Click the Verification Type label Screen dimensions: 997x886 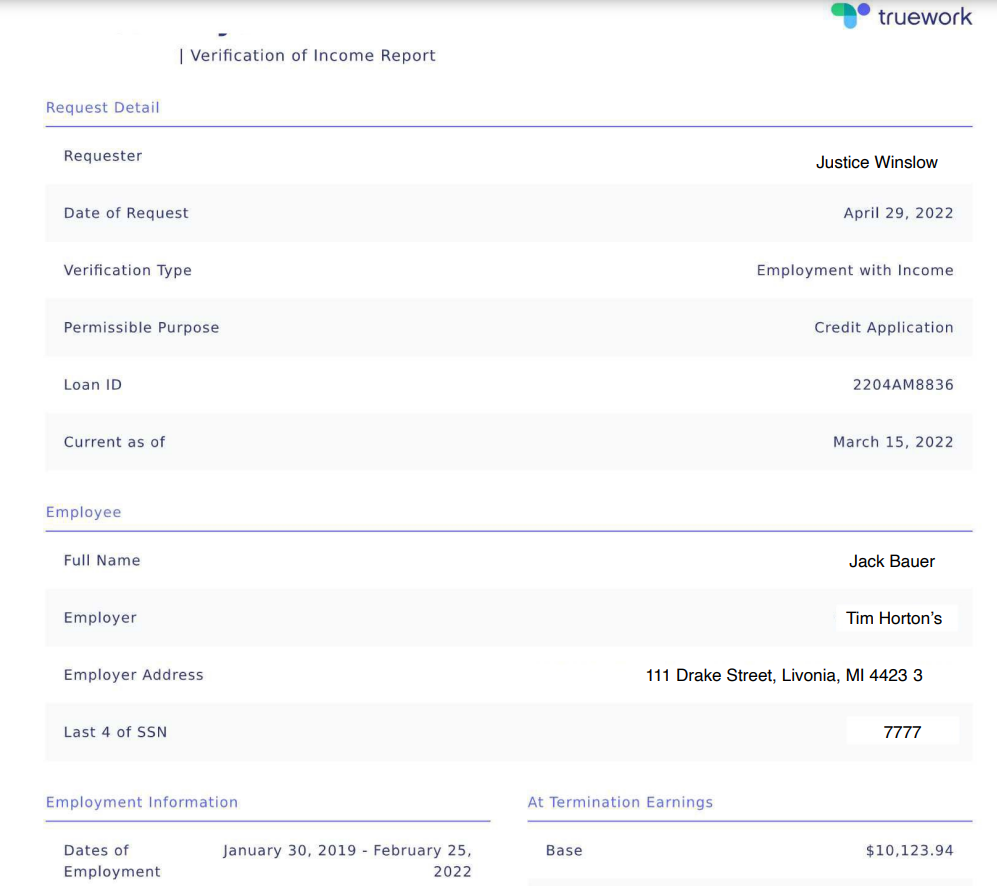pyautogui.click(x=128, y=270)
